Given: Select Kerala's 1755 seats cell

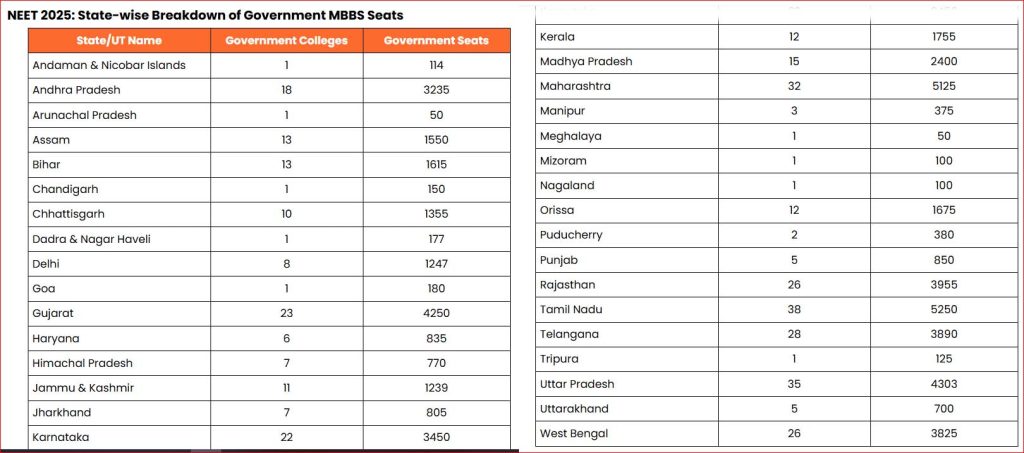Looking at the screenshot, I should pos(944,37).
